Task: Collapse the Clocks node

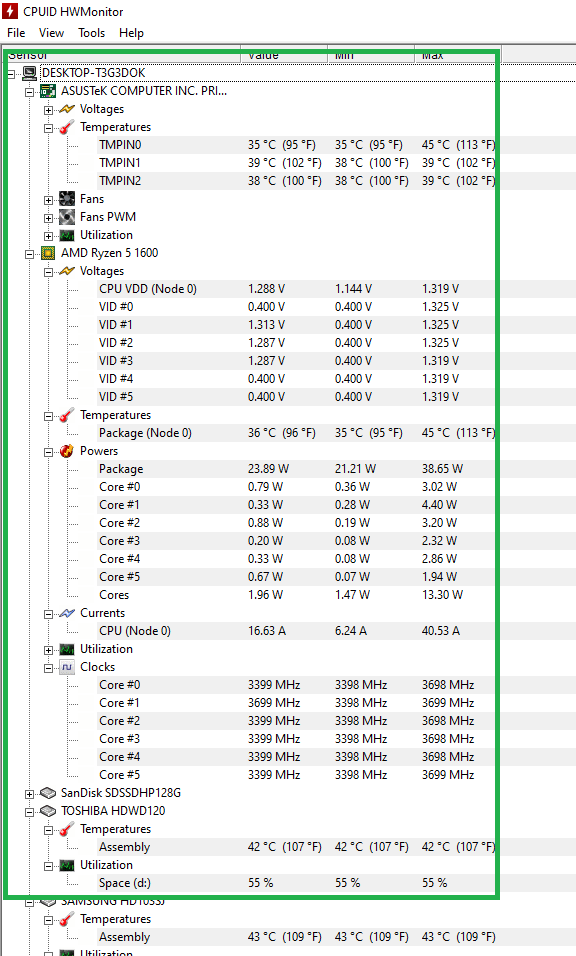Action: pyautogui.click(x=48, y=668)
